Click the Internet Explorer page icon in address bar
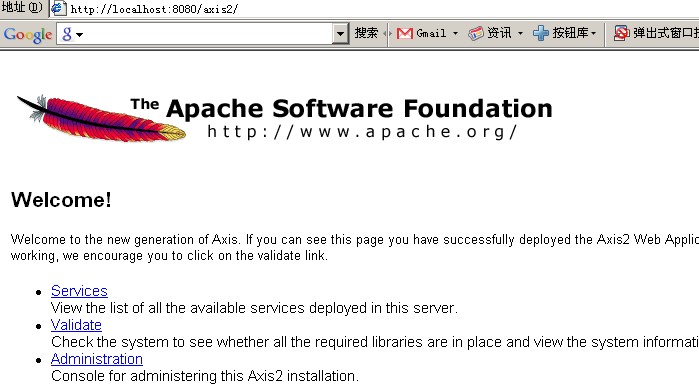 click(58, 8)
